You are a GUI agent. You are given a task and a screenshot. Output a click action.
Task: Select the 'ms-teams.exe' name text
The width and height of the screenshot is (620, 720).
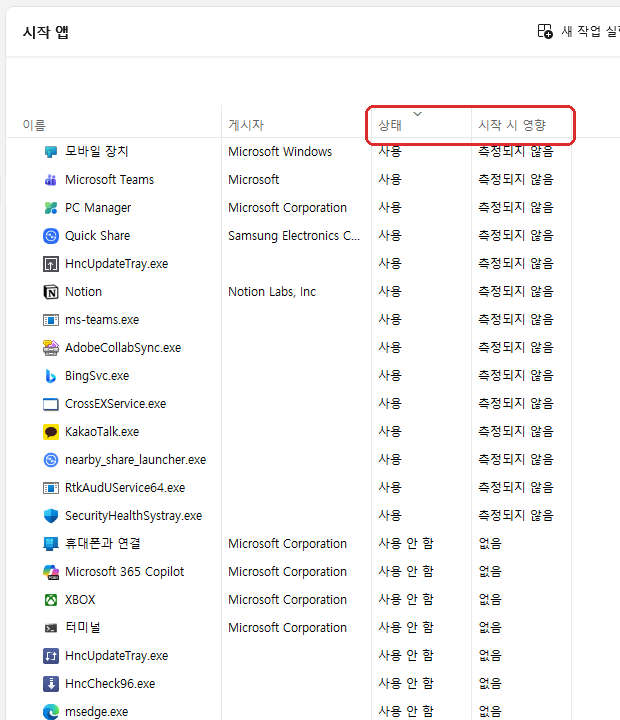tap(102, 320)
